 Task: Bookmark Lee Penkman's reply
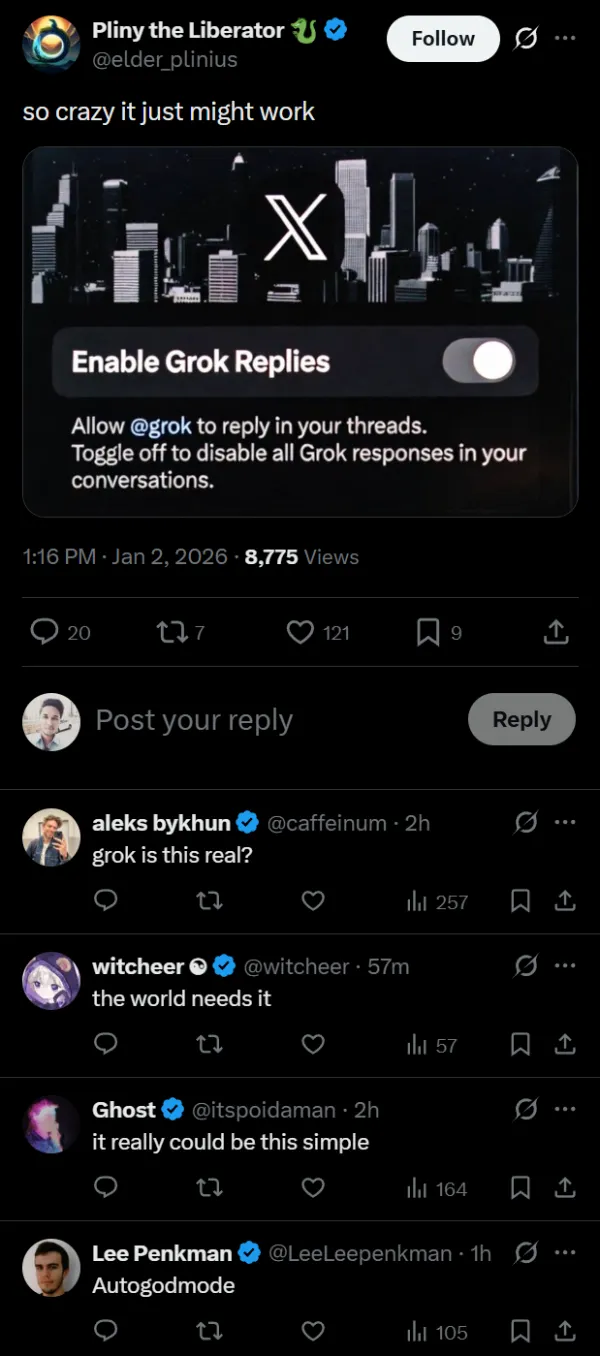click(x=520, y=1332)
